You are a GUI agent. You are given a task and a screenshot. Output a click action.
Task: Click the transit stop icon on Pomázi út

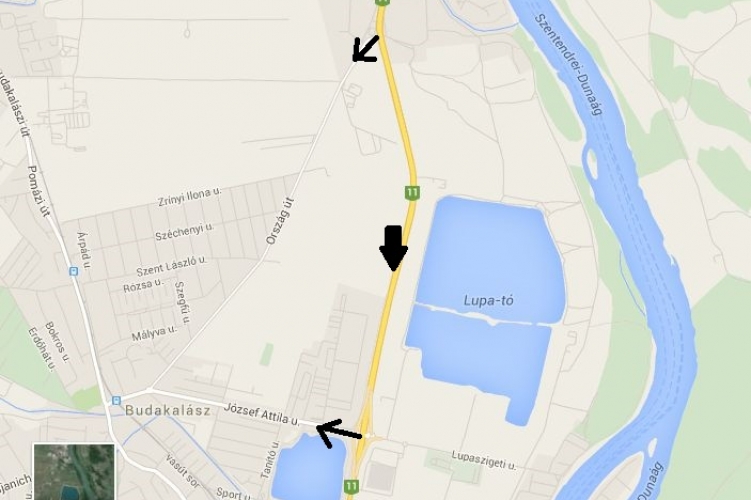[x=73, y=272]
